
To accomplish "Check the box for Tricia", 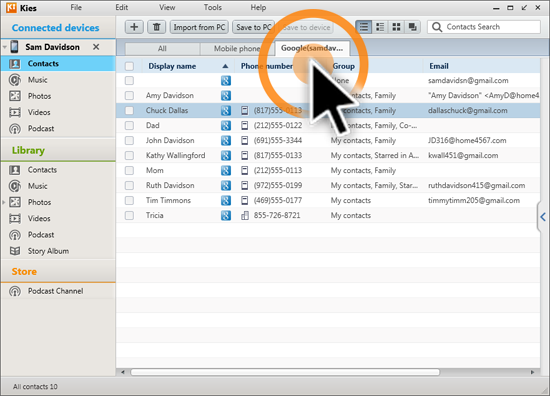I will (x=129, y=215).
